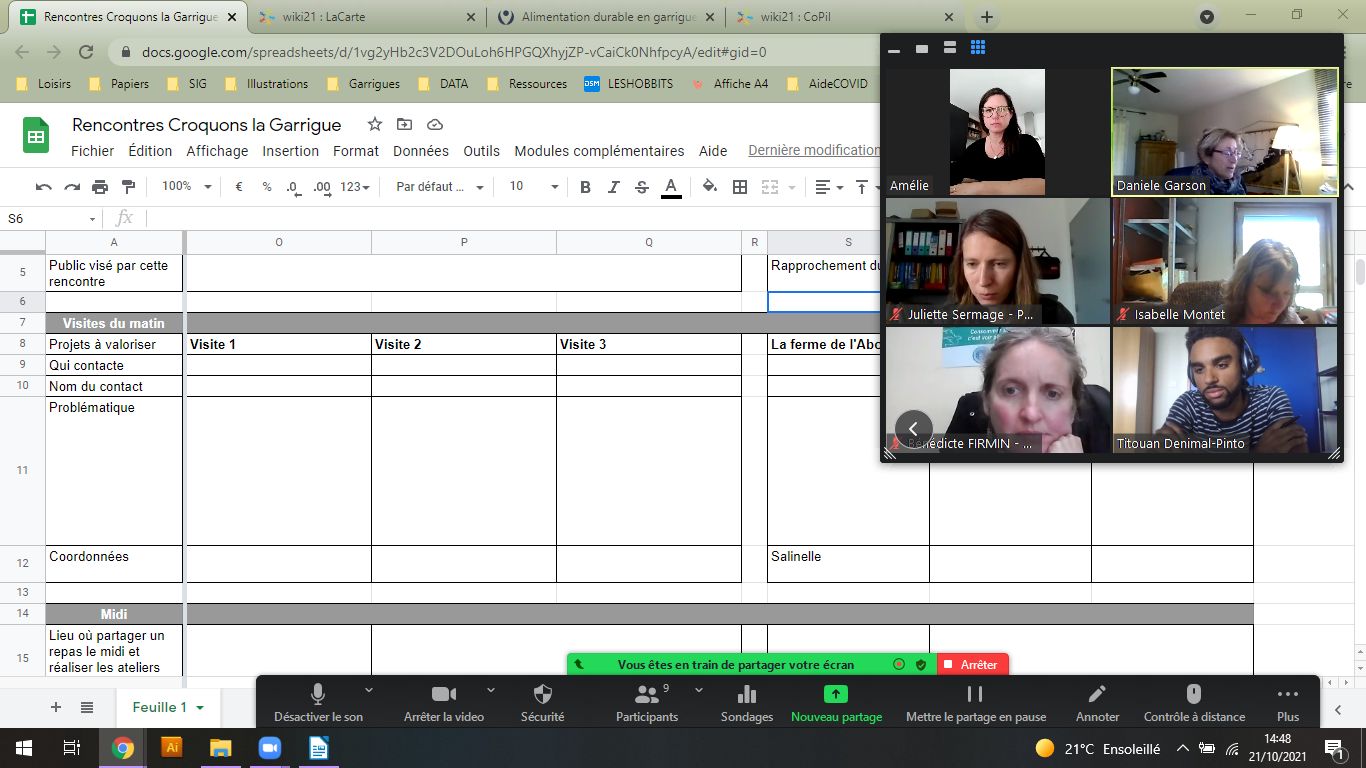Viewport: 1366px width, 768px height.
Task: Open the Garrigues bookmark folder
Action: click(363, 84)
